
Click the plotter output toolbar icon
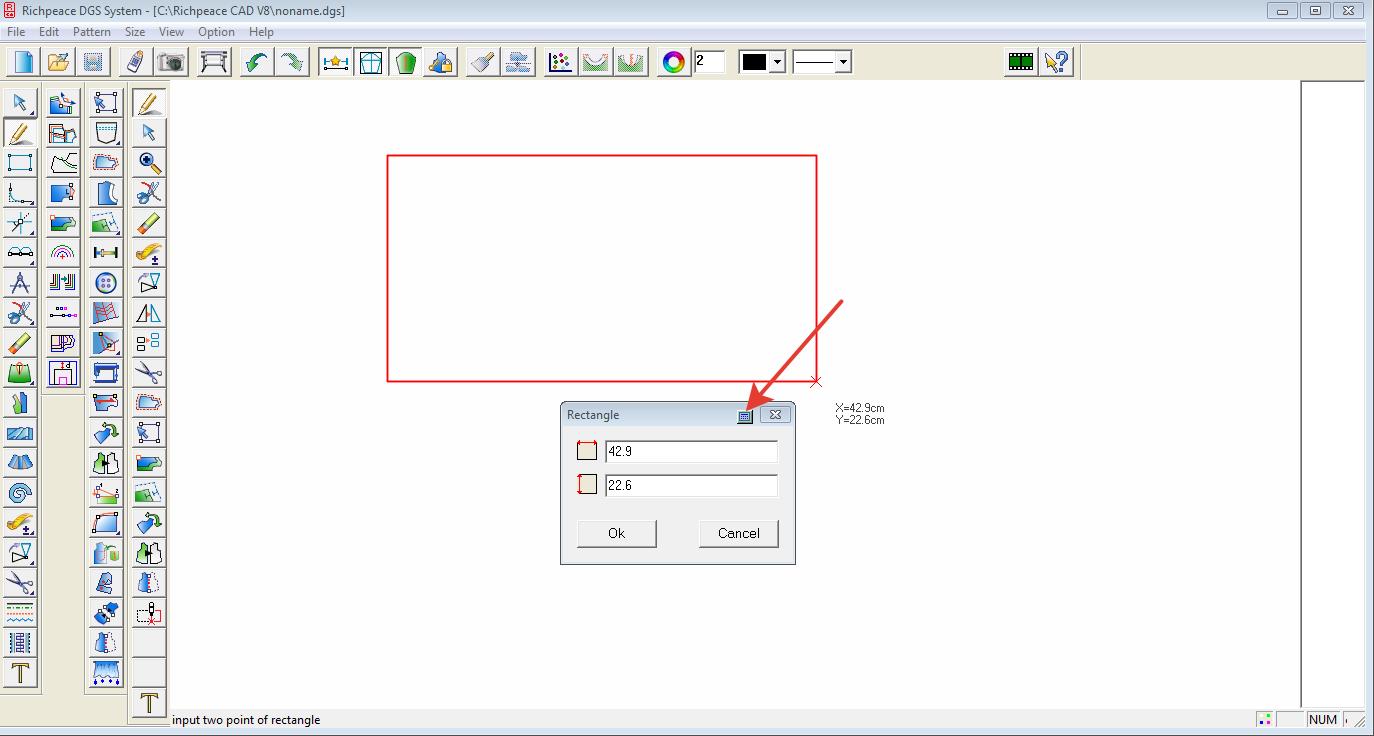click(x=214, y=62)
